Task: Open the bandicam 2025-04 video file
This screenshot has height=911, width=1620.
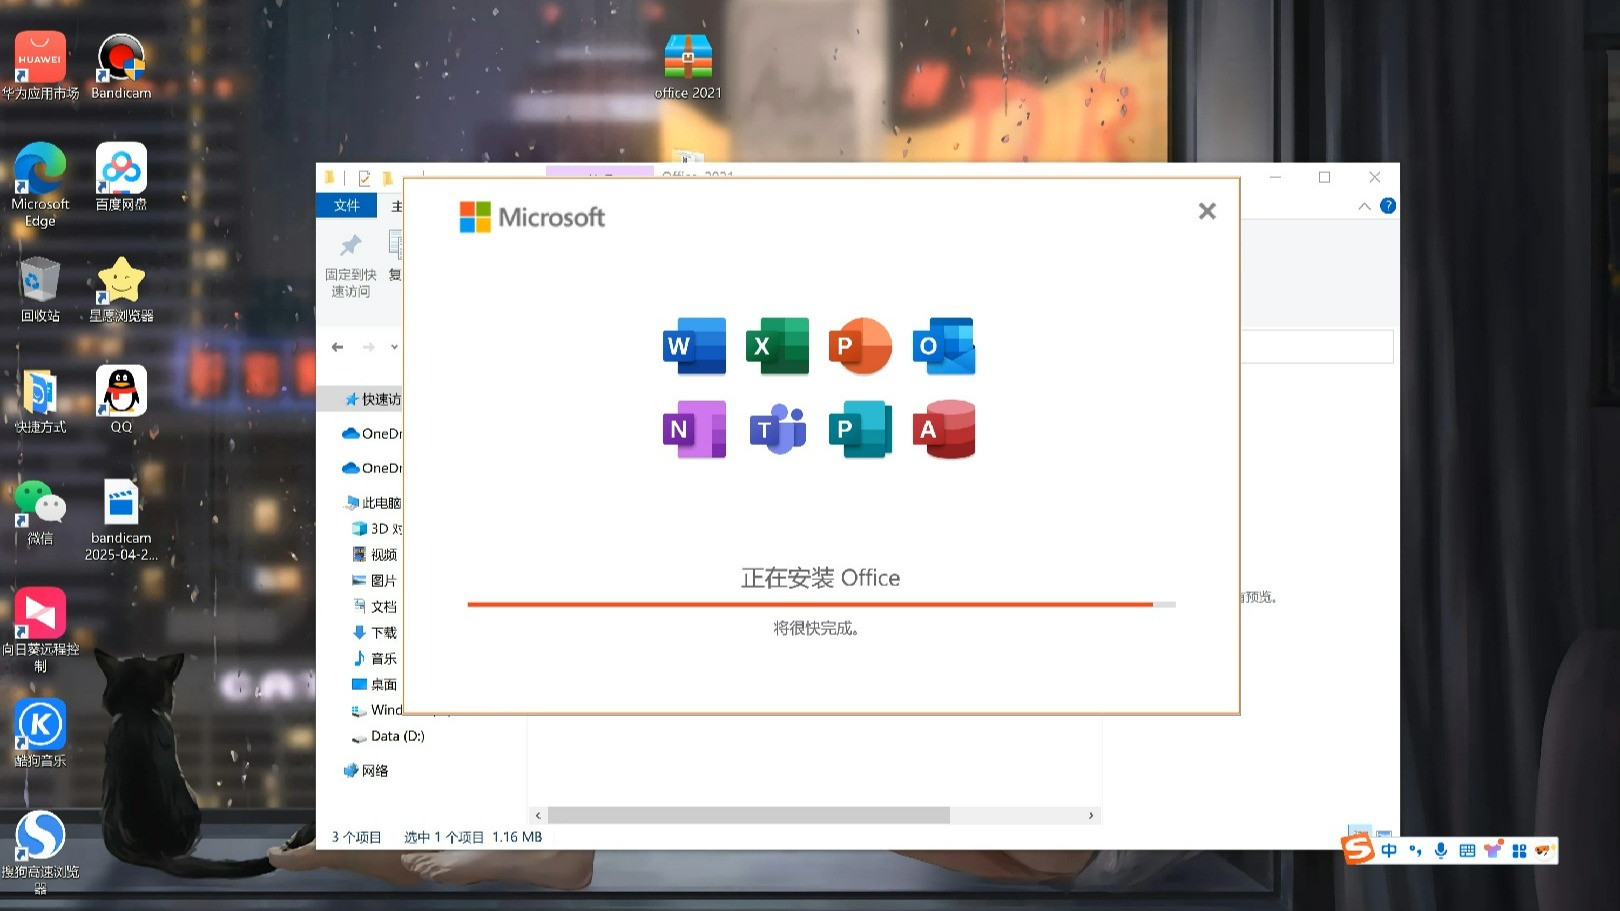Action: click(x=121, y=520)
